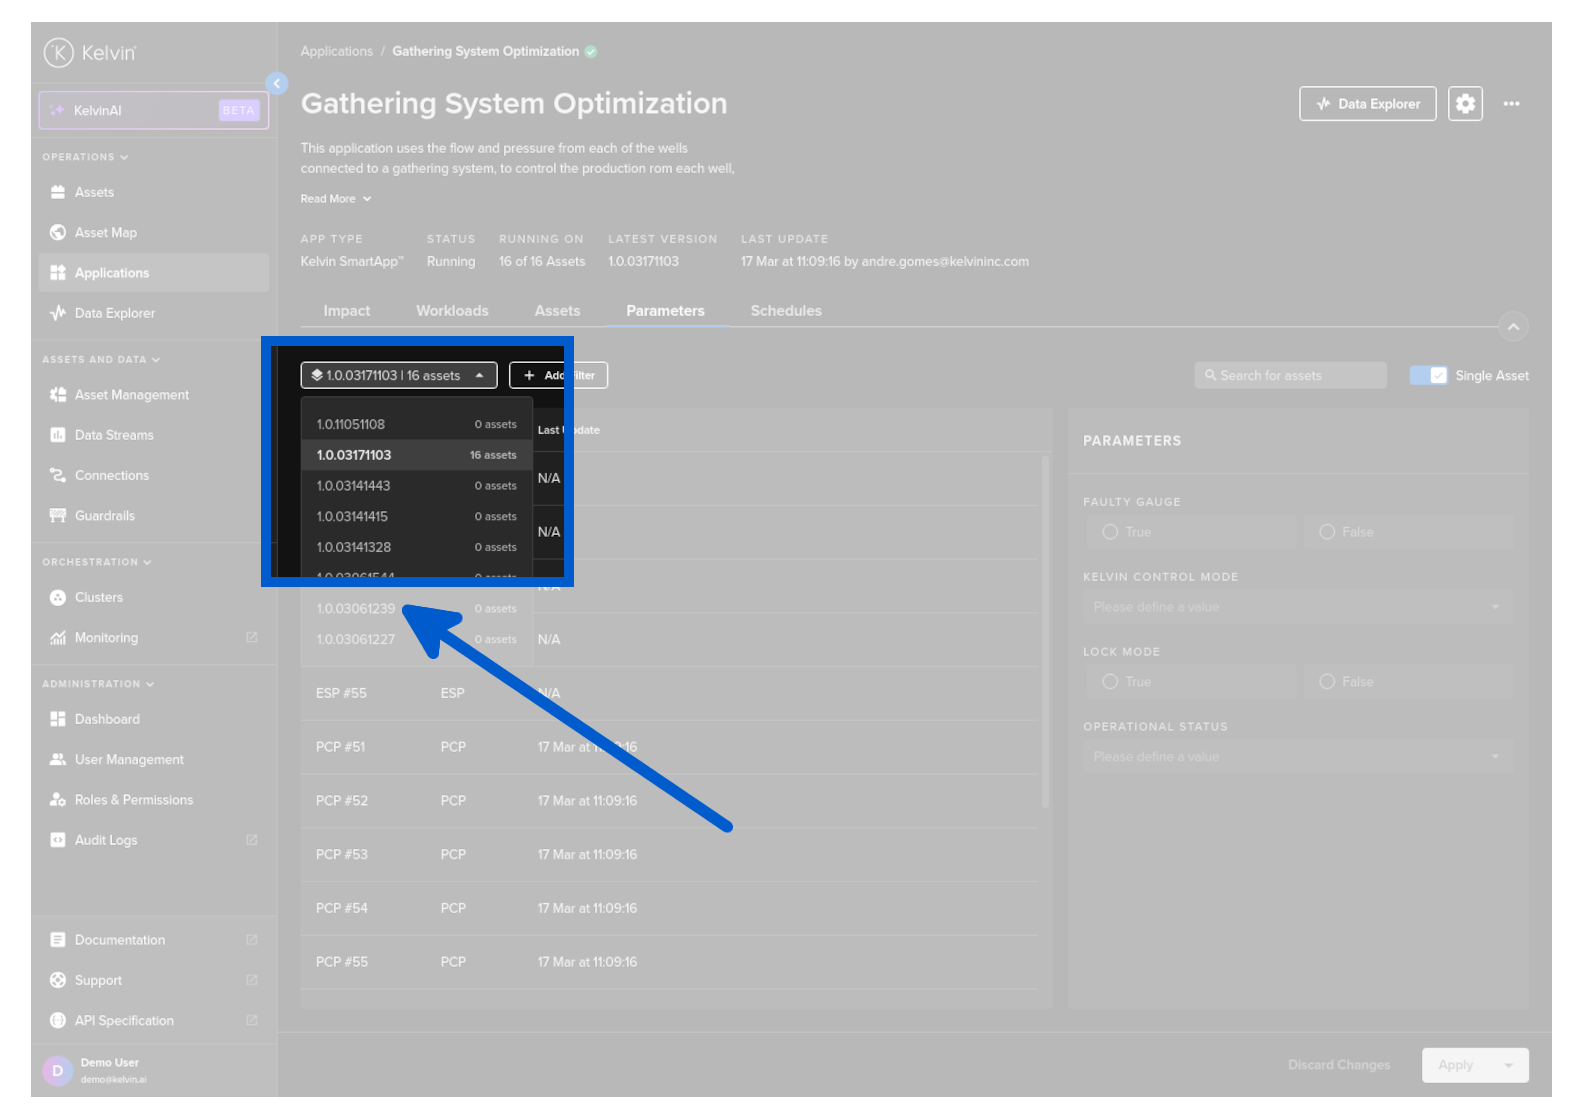Open Asset Map from sidebar
This screenshot has width=1584, height=1120.
click(x=105, y=233)
